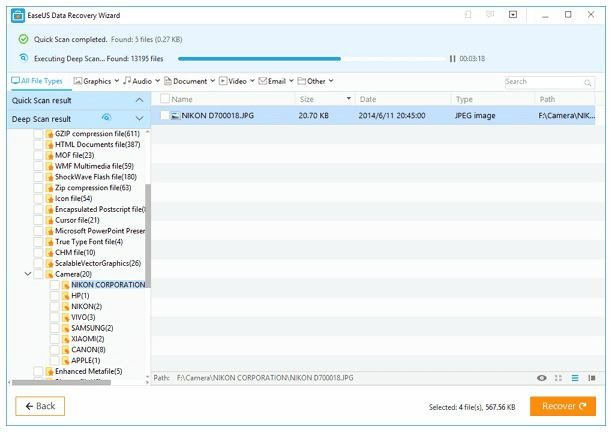Select Encapsulated Postscript file tree item
This screenshot has height=434, width=611.
[x=100, y=210]
